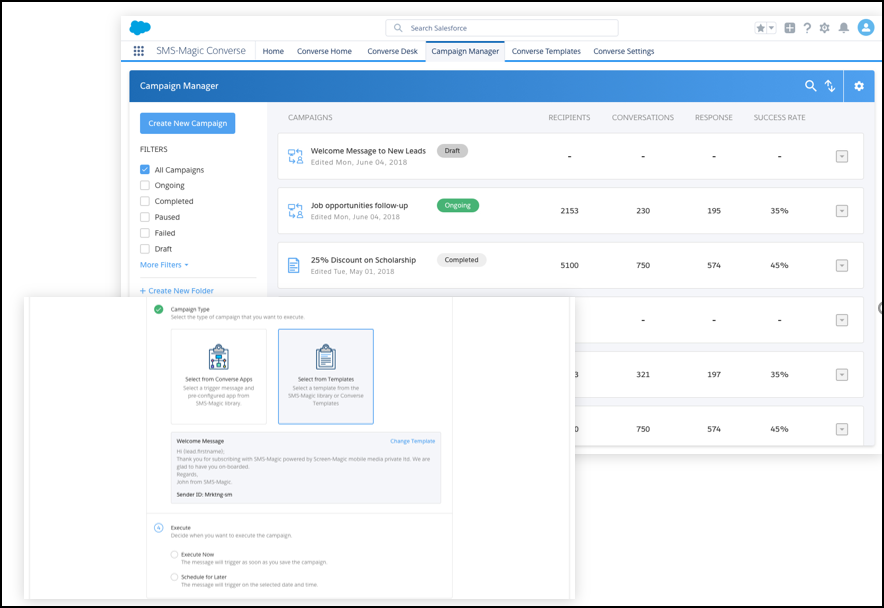Click the Create New Folder link
This screenshot has height=608, width=884.
pyautogui.click(x=176, y=290)
